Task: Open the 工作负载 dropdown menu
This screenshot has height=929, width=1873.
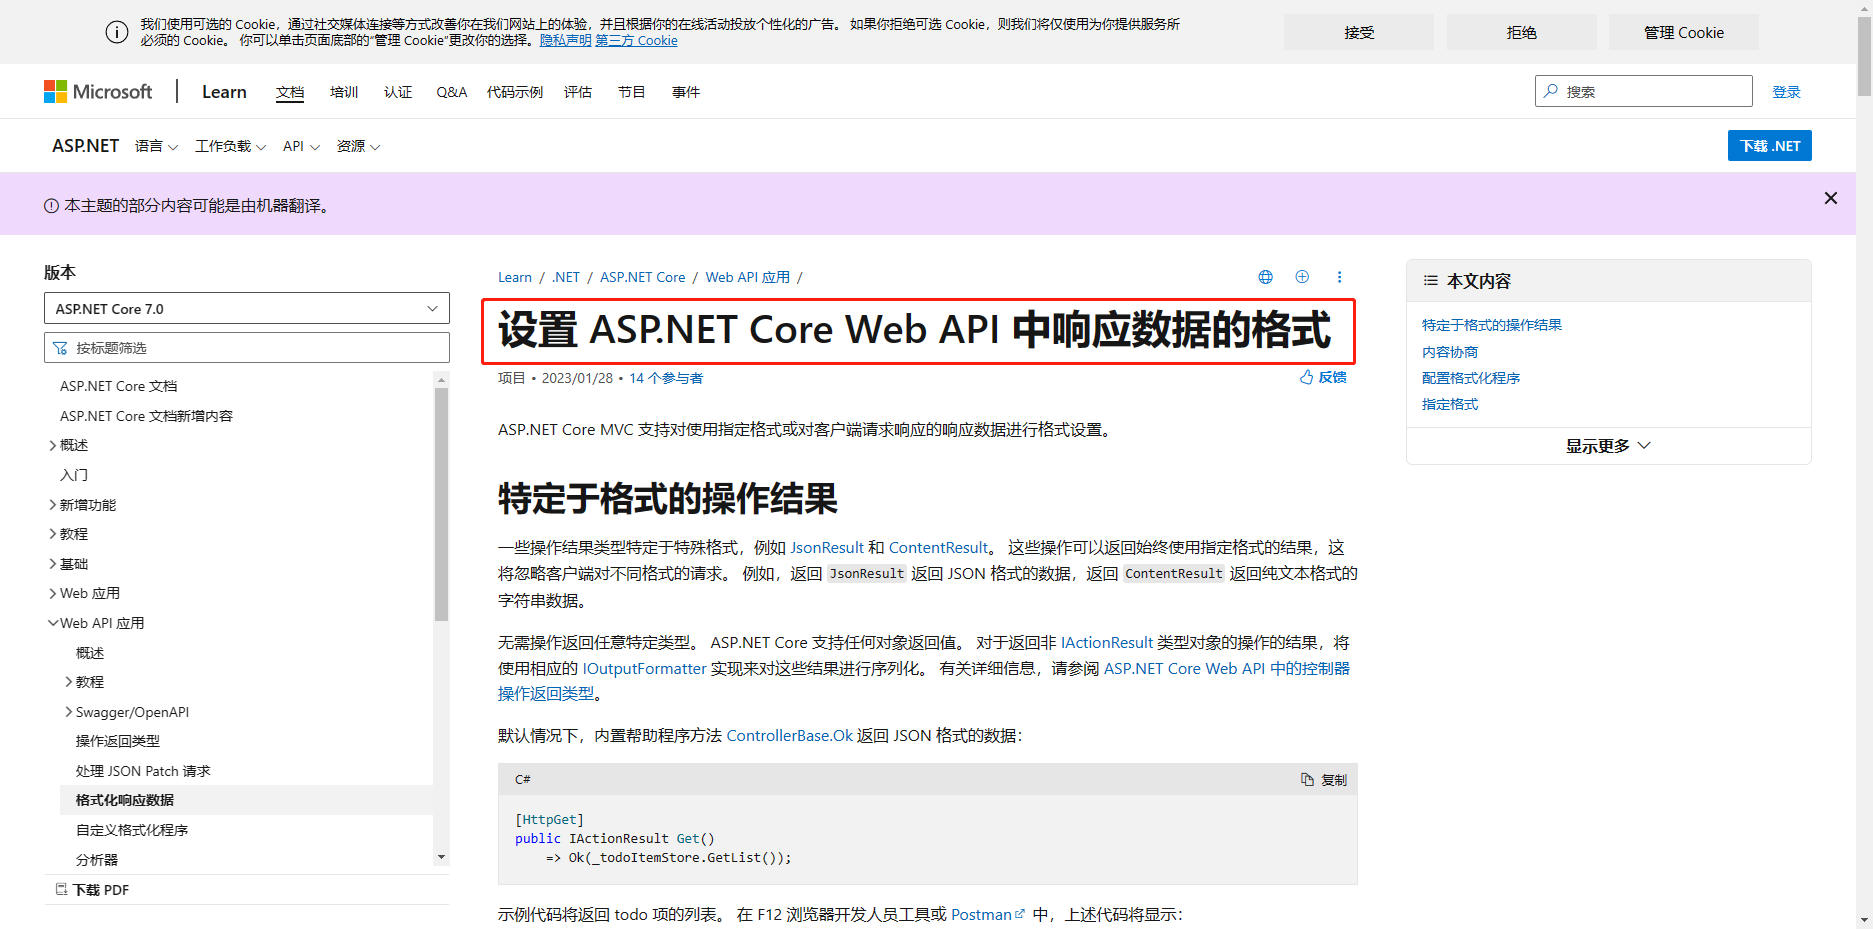Action: [x=230, y=146]
